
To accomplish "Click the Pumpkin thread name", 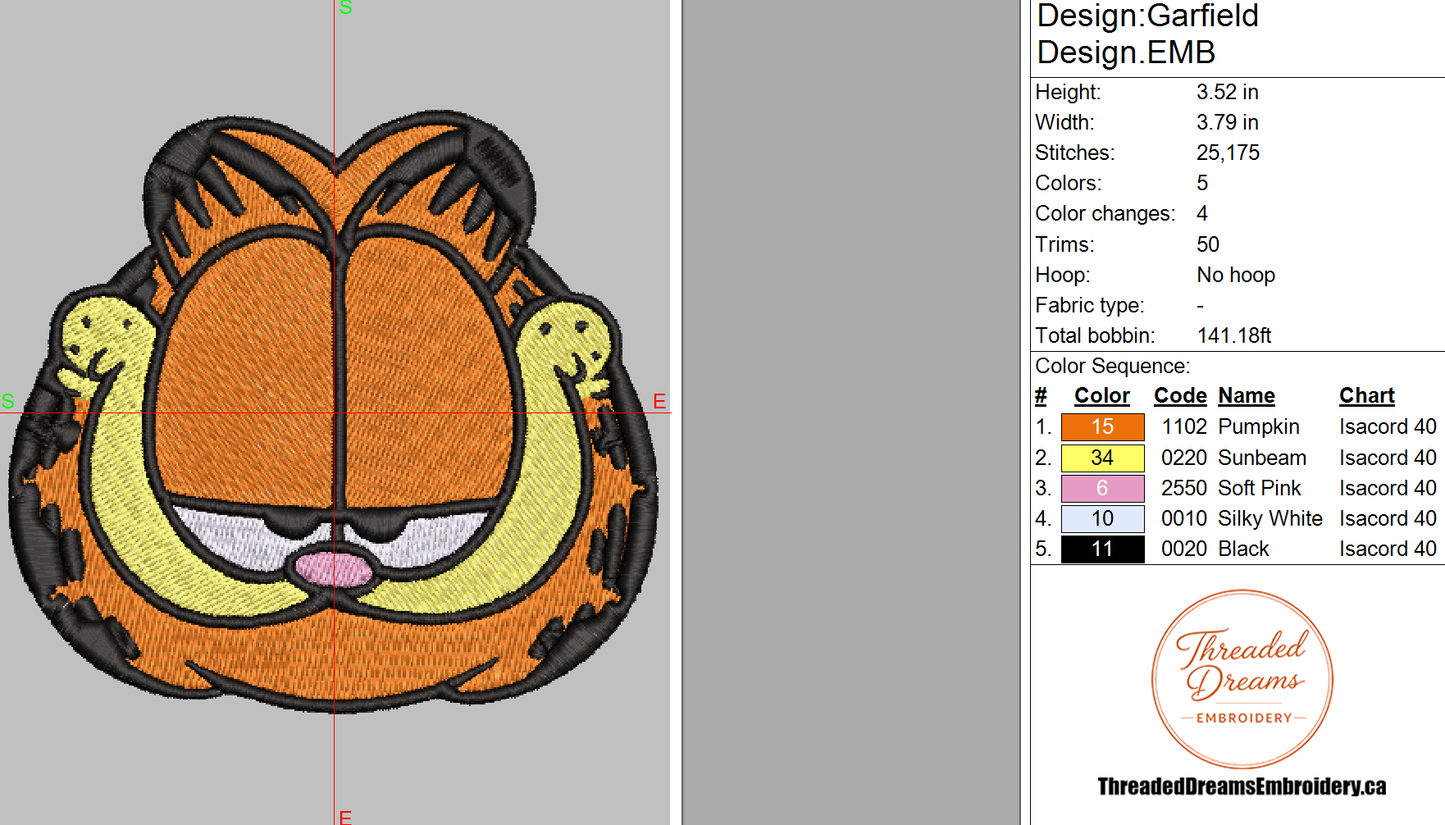I will tap(1259, 427).
